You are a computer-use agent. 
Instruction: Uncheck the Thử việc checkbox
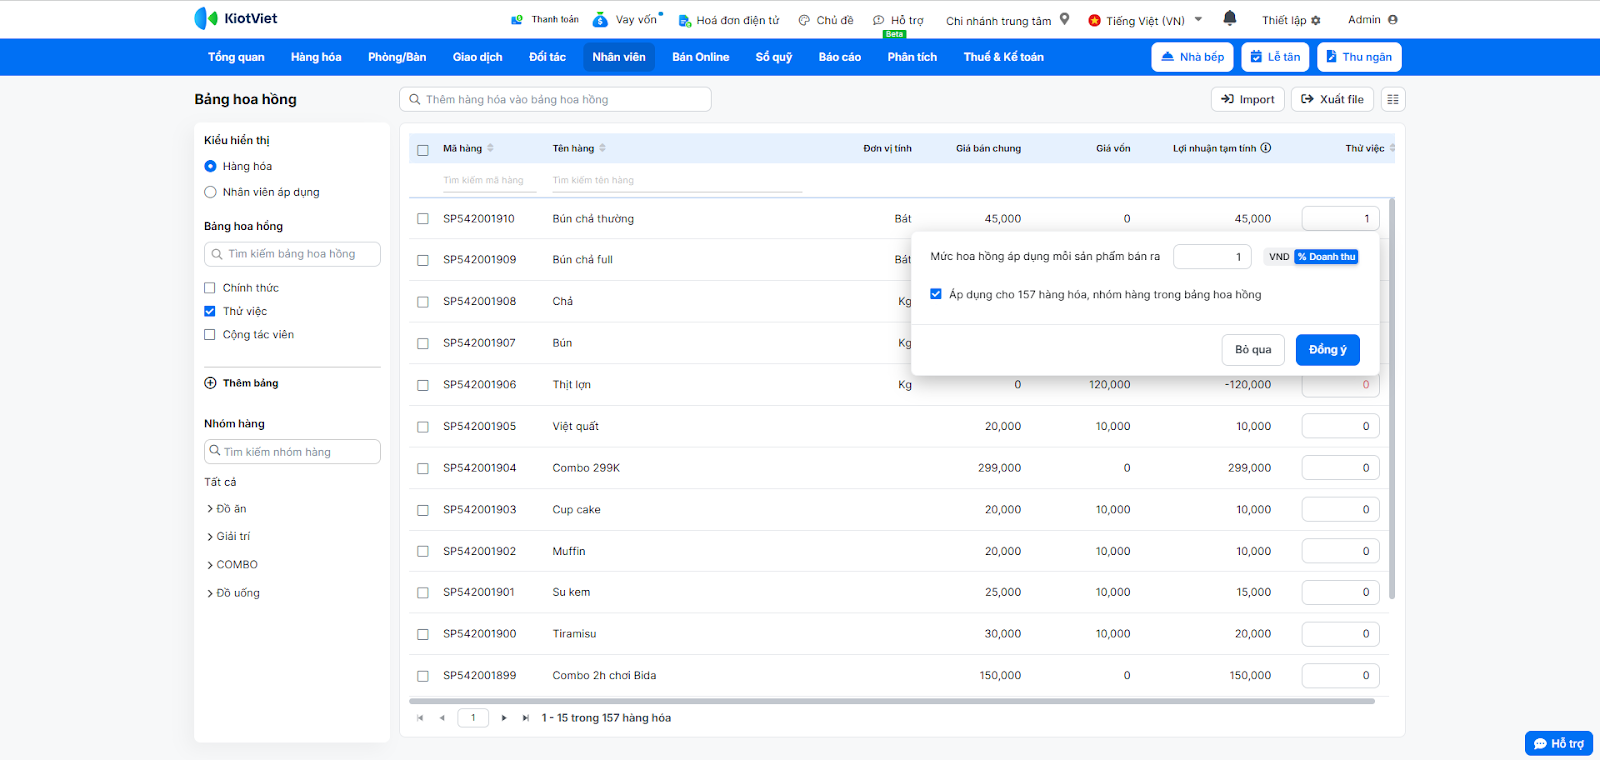[x=210, y=311]
